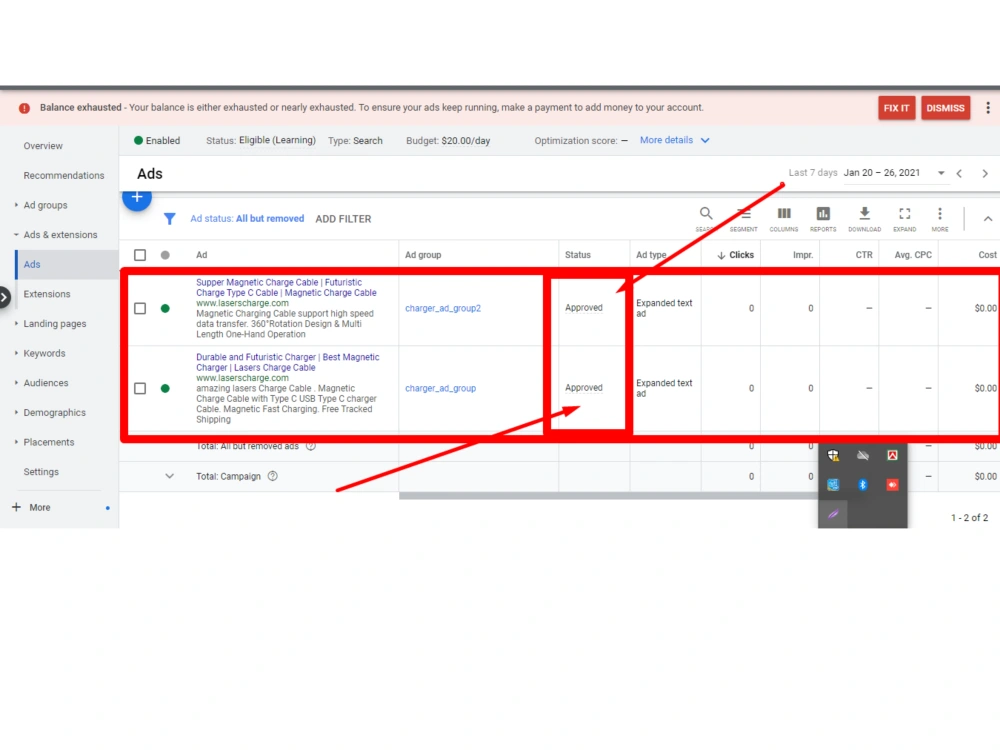Screen dimensions: 1000x750
Task: Click help icon beside Total: All but removed ads
Action: coord(311,446)
